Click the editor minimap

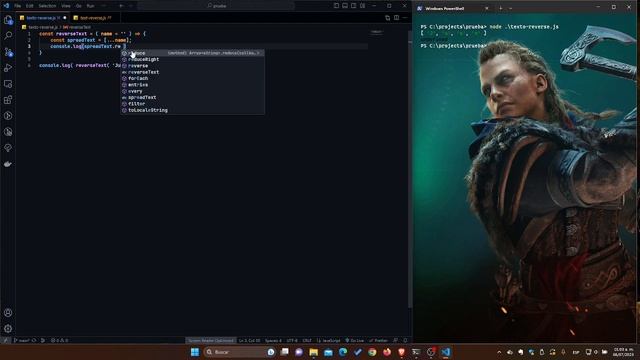pos(376,32)
